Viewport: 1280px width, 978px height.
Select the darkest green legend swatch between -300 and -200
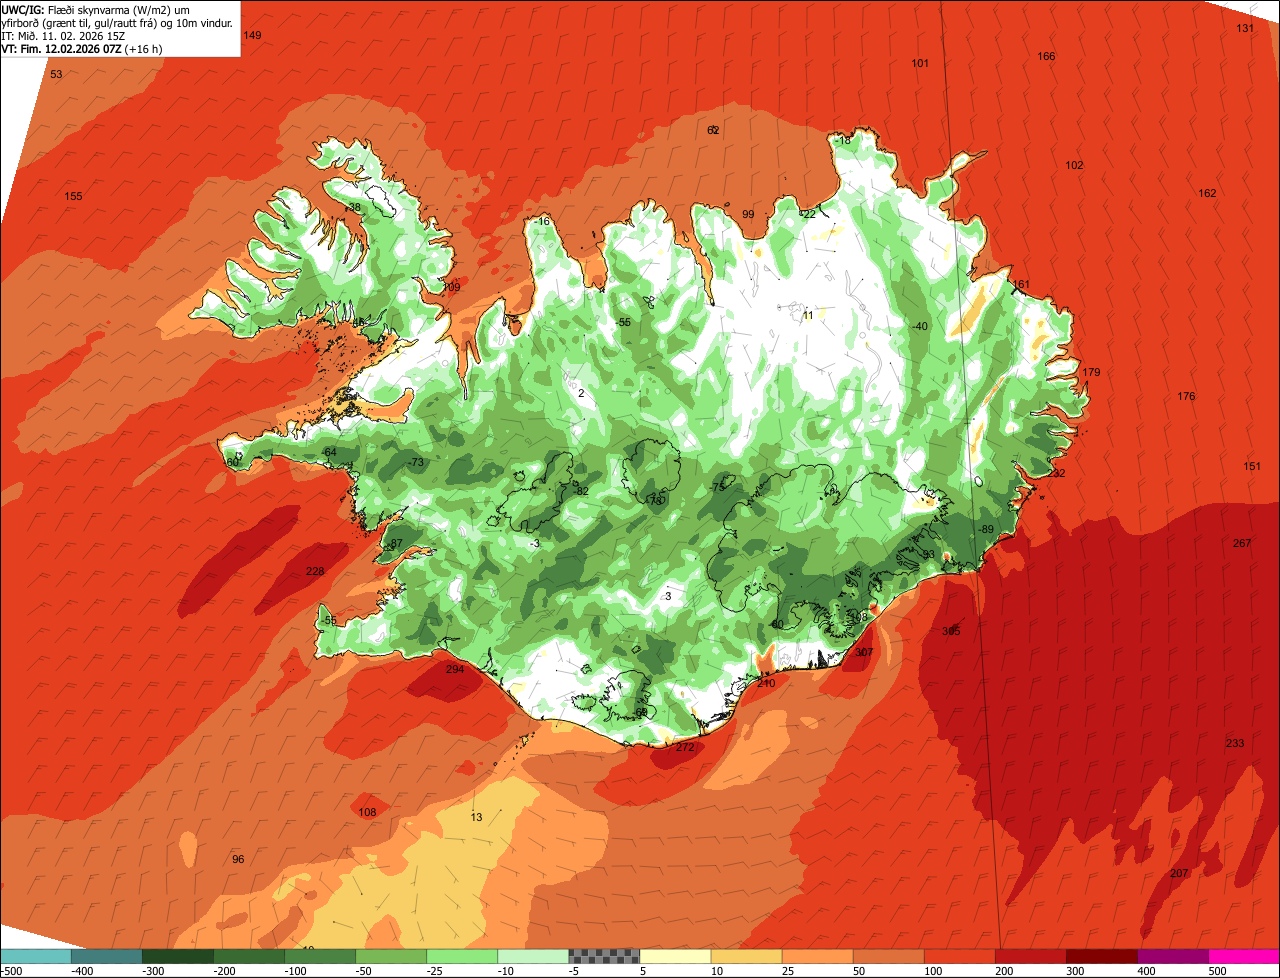point(177,956)
